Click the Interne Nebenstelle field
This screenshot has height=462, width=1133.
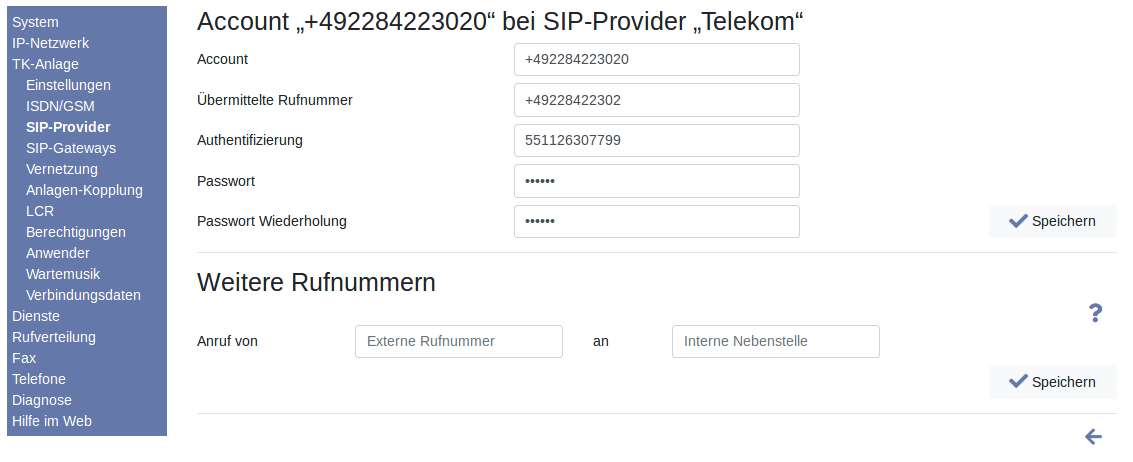click(775, 341)
